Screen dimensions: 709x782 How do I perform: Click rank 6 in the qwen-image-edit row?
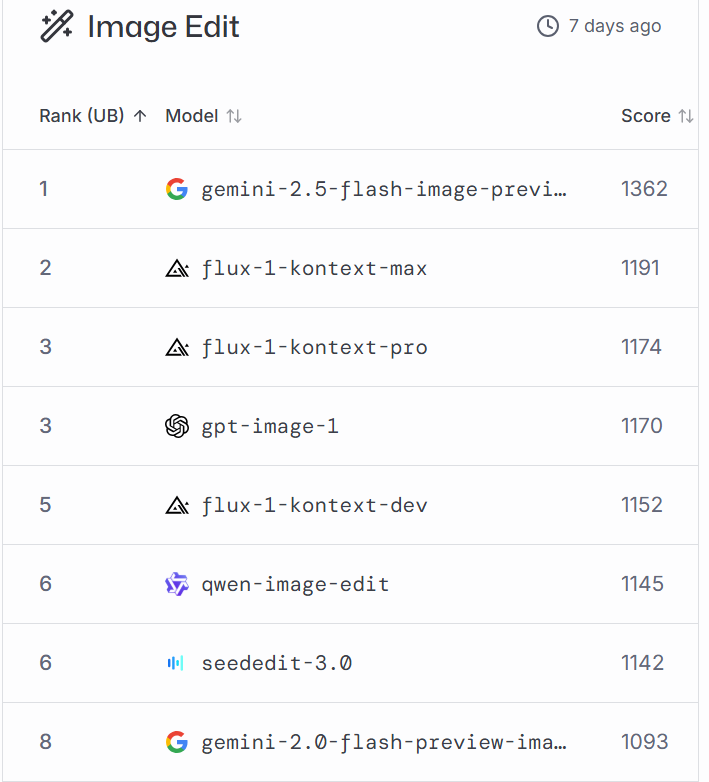[x=45, y=584]
